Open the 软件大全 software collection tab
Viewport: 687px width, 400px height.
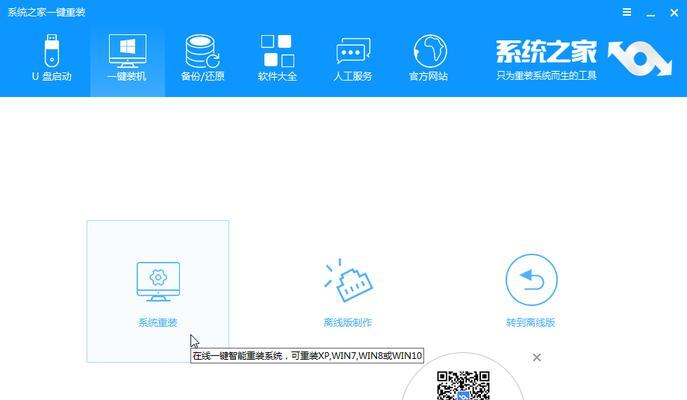[277, 58]
